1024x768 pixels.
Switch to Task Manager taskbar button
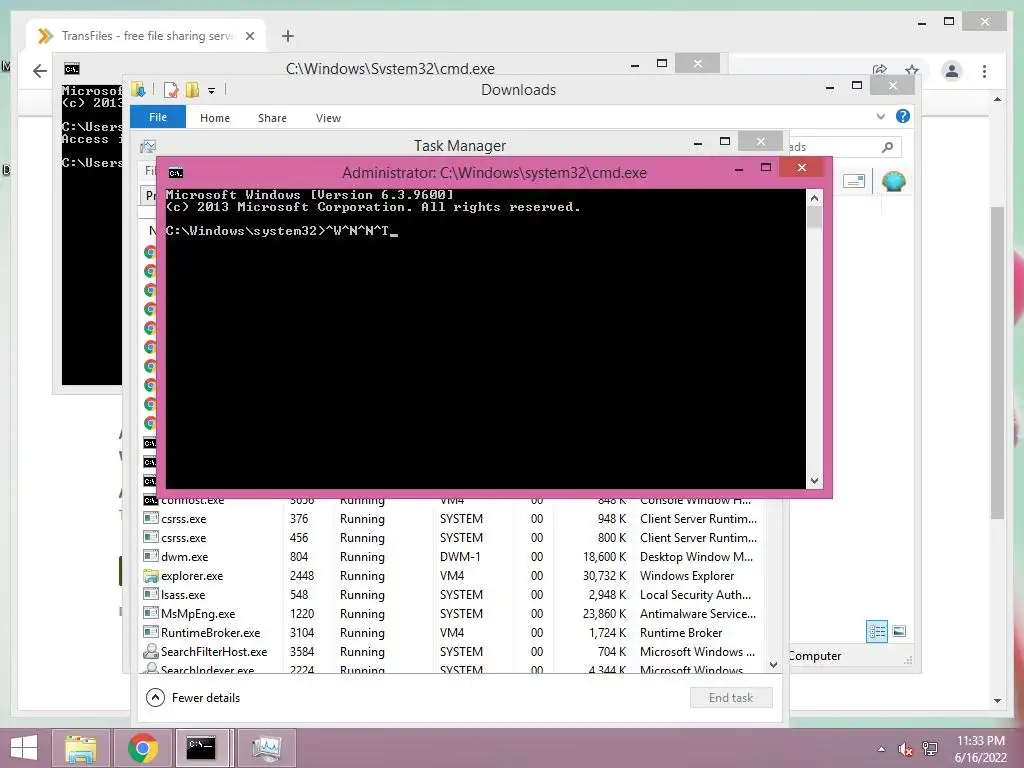tap(266, 748)
